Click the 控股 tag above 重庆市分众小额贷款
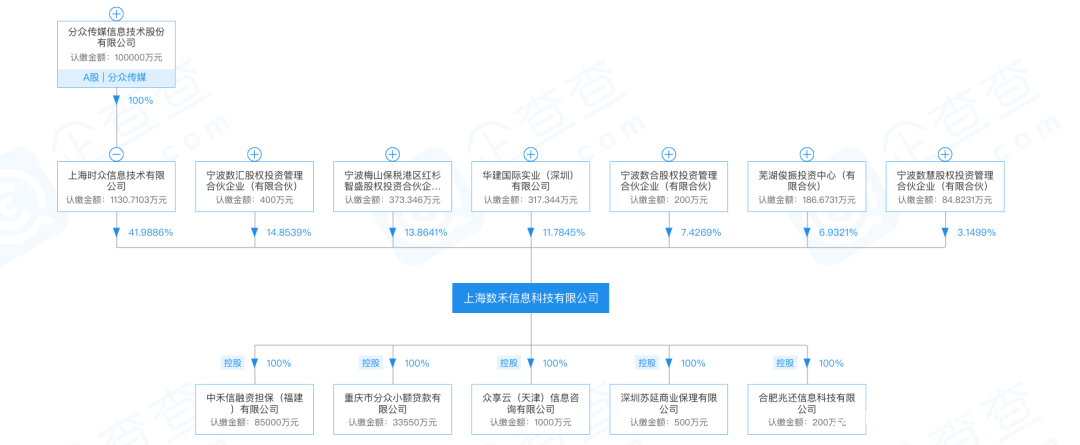Image resolution: width=1080 pixels, height=445 pixels. pyautogui.click(x=371, y=363)
